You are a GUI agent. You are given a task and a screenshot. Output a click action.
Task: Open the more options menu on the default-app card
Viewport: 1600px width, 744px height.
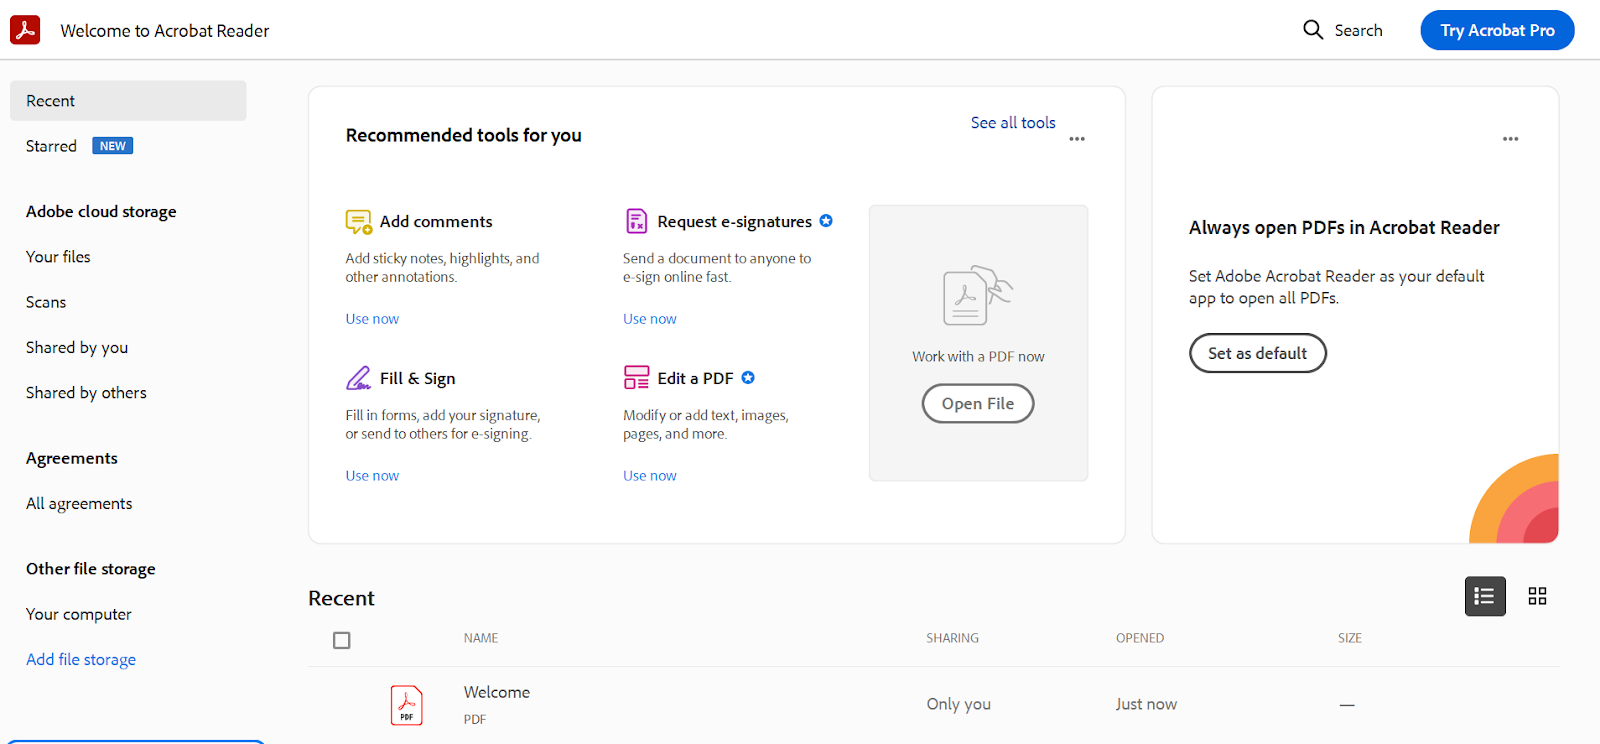(x=1510, y=139)
